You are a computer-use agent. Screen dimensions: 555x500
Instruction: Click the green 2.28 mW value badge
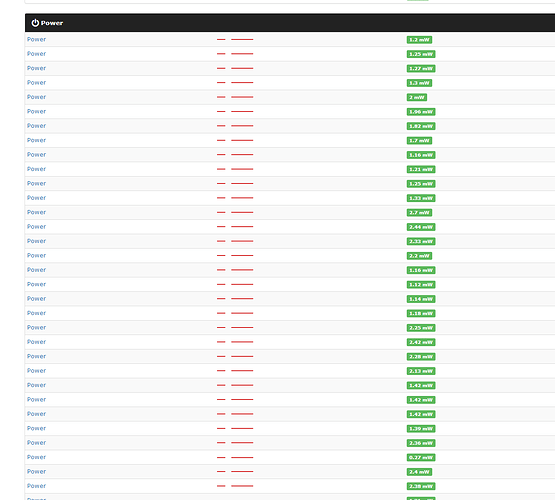pyautogui.click(x=421, y=357)
